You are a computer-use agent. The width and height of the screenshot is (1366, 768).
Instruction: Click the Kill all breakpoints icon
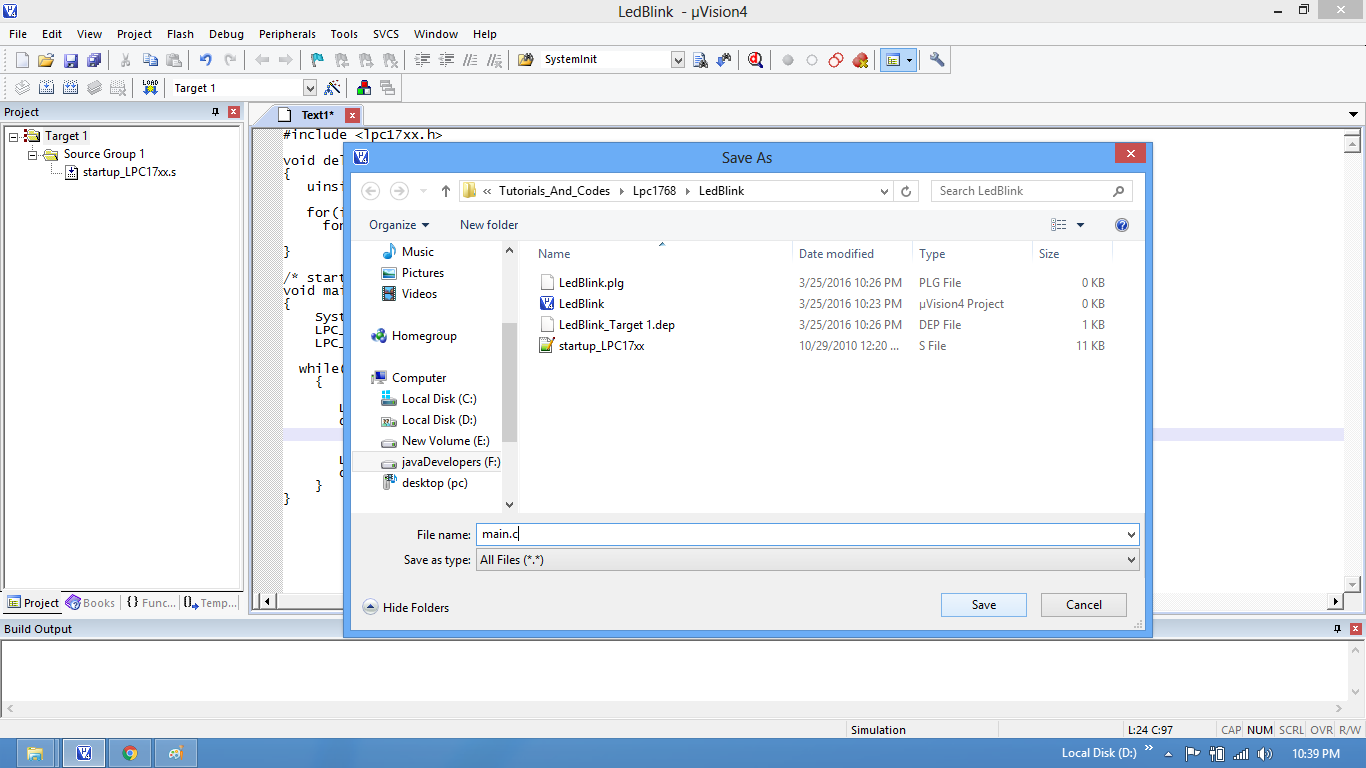(x=860, y=60)
